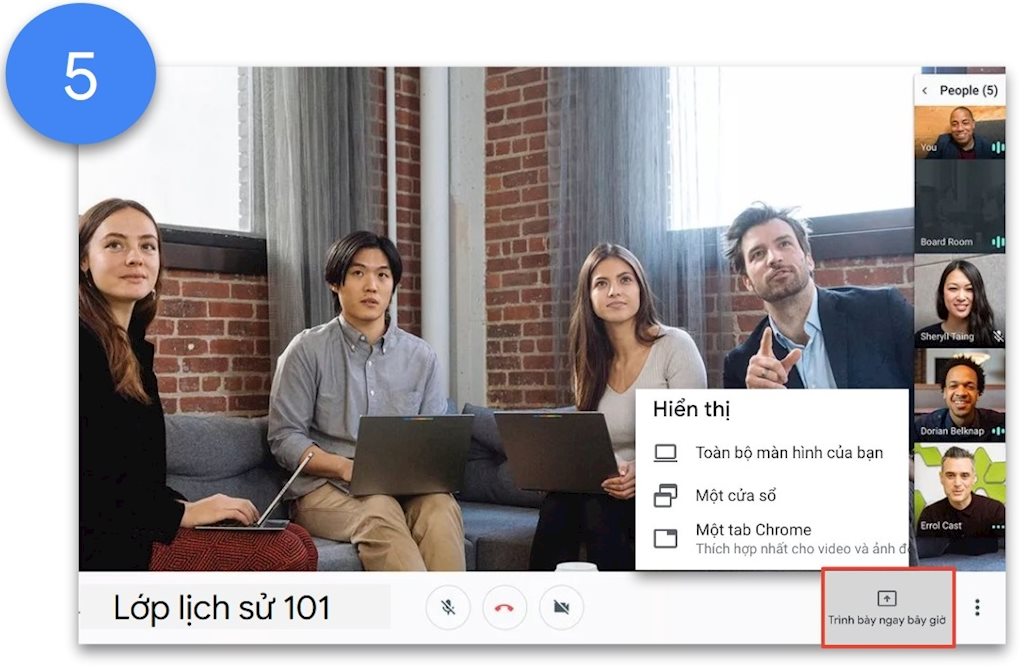Mute the microphone in the call bar
Viewport: 1024px width, 668px height.
448,607
